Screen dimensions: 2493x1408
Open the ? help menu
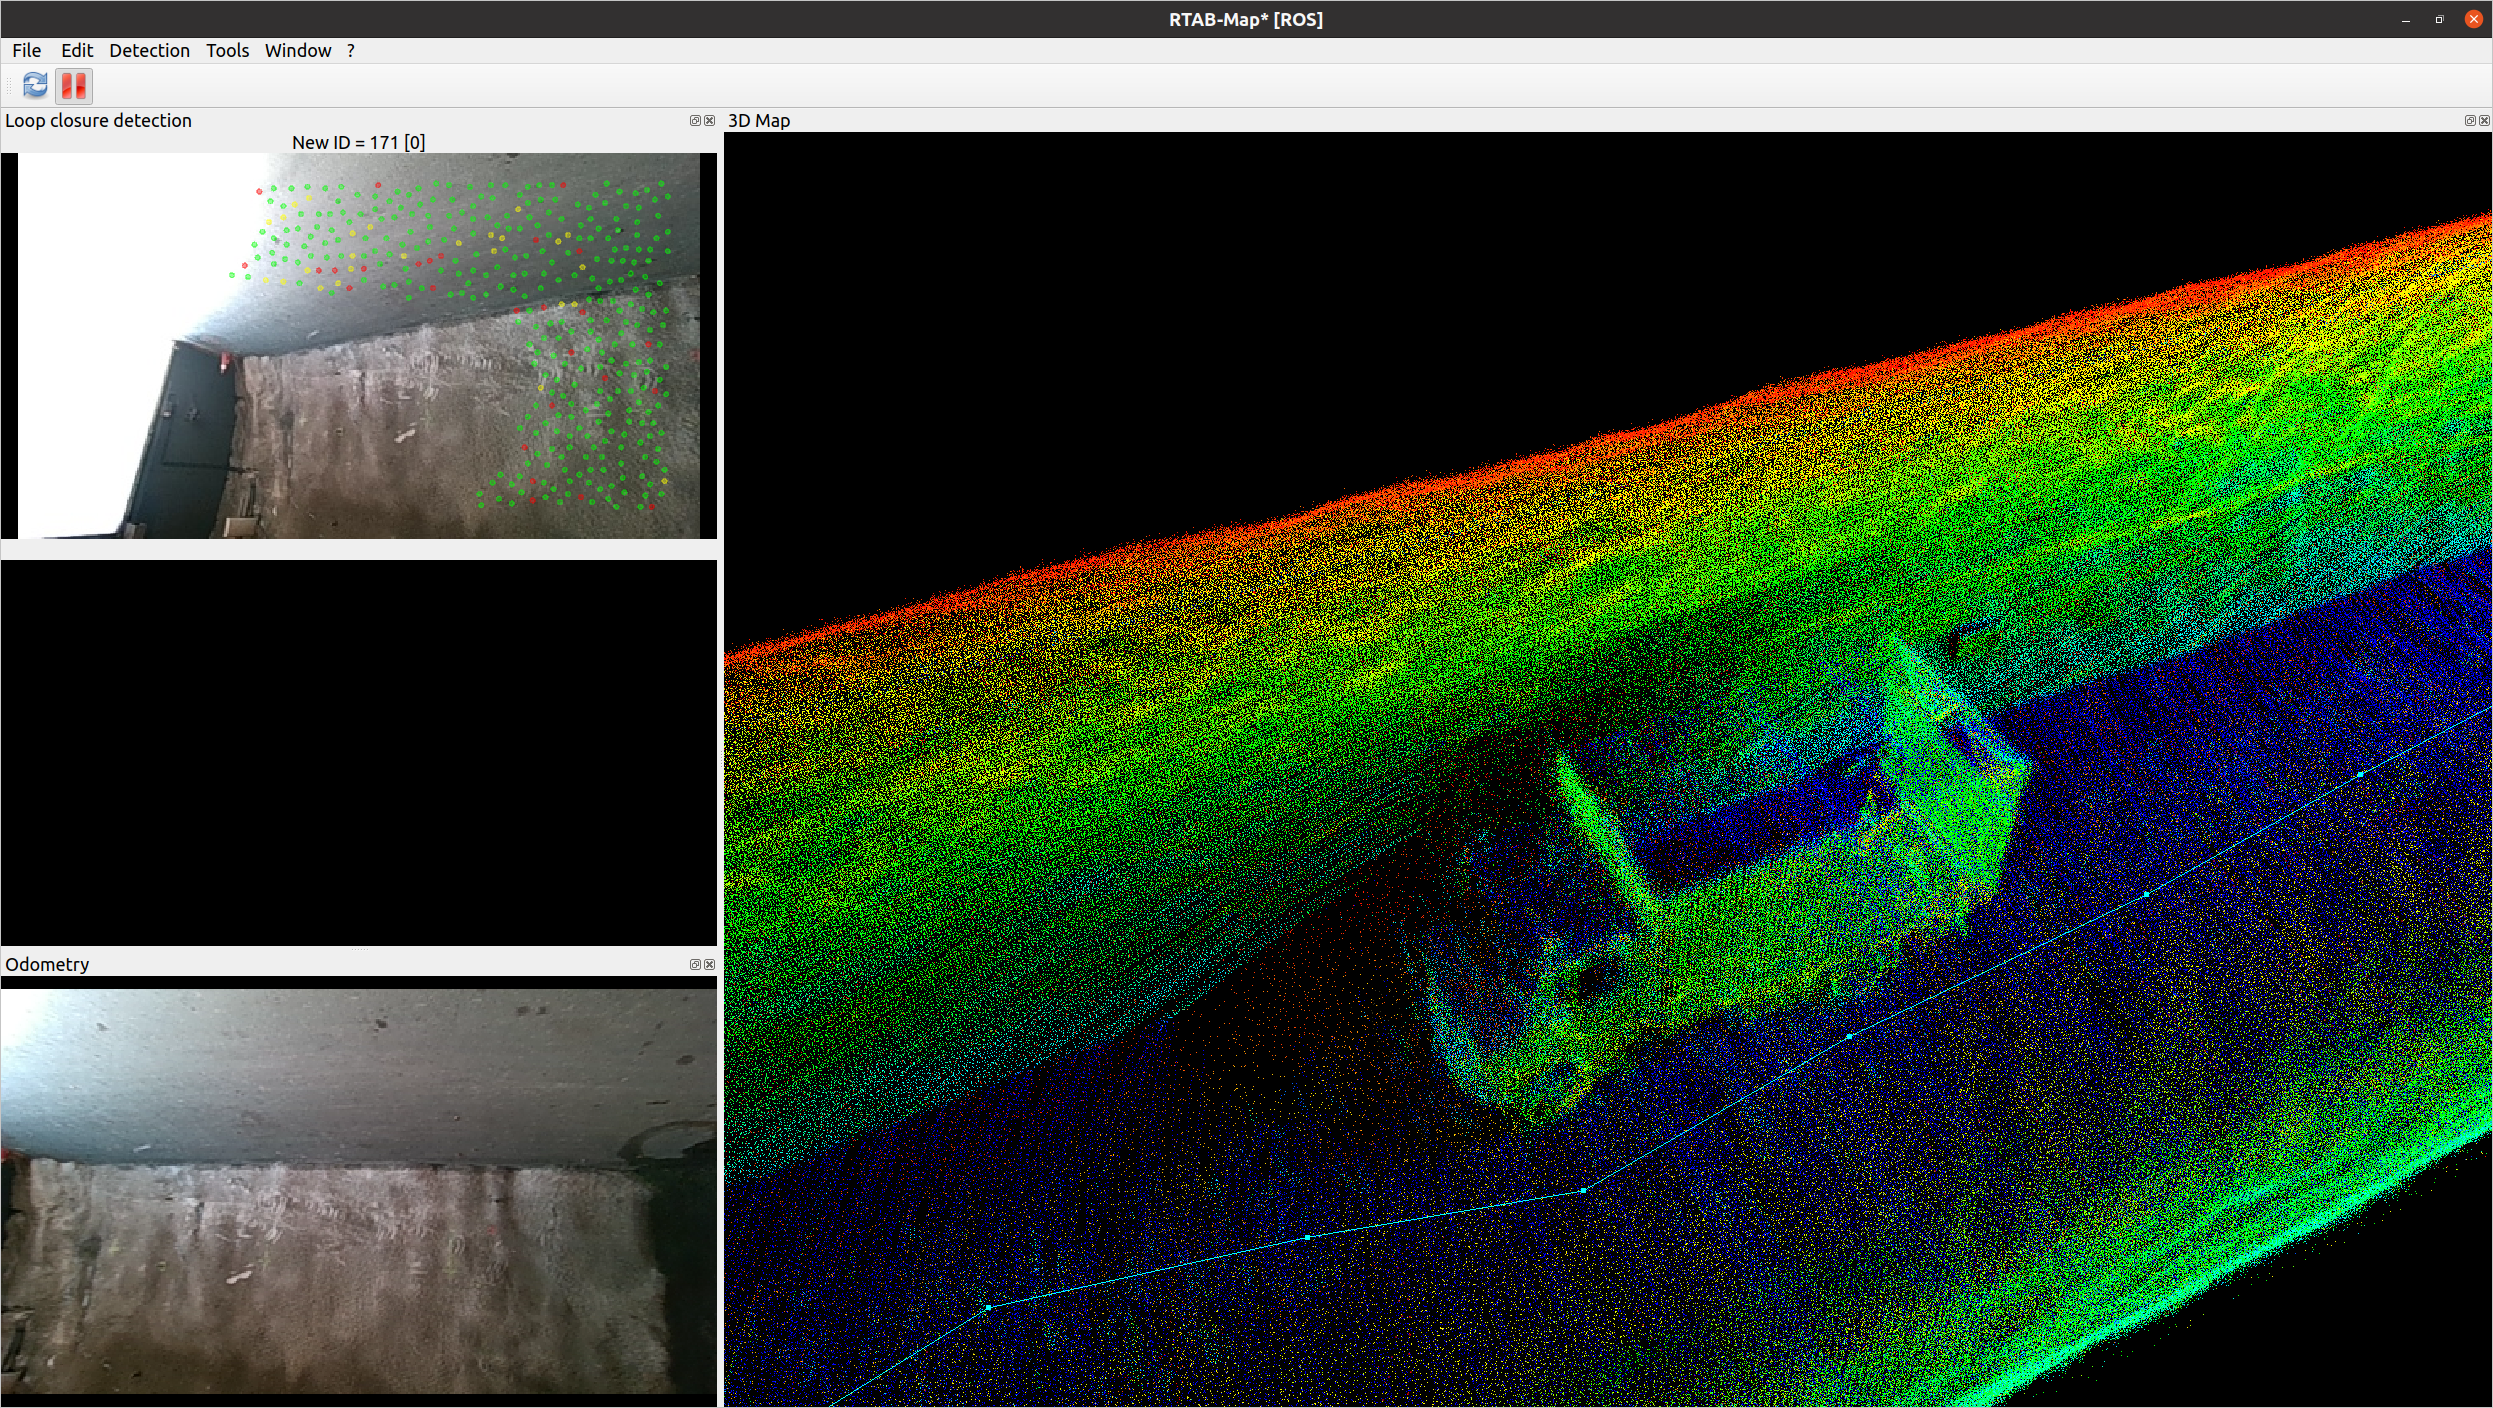coord(351,51)
